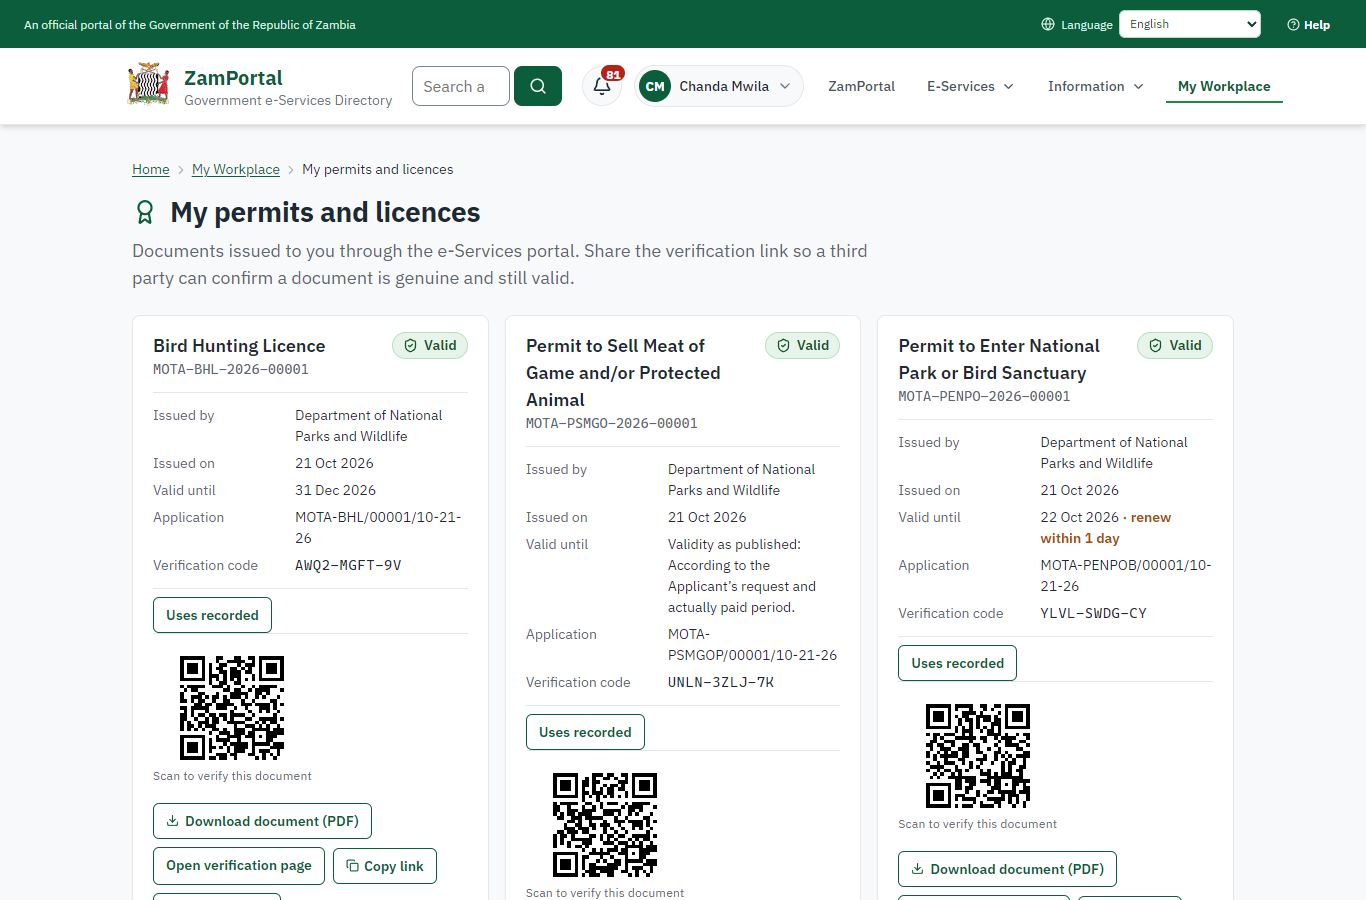Click the award ribbon icon beside page title
This screenshot has height=900, width=1366.
(145, 212)
